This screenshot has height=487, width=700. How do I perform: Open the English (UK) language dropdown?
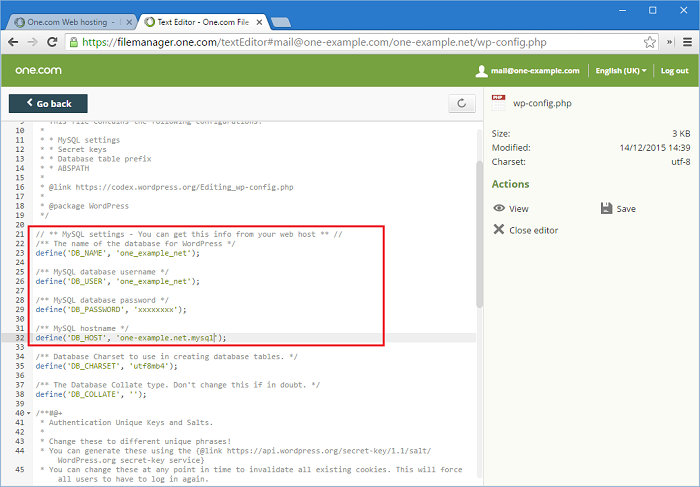tap(621, 71)
